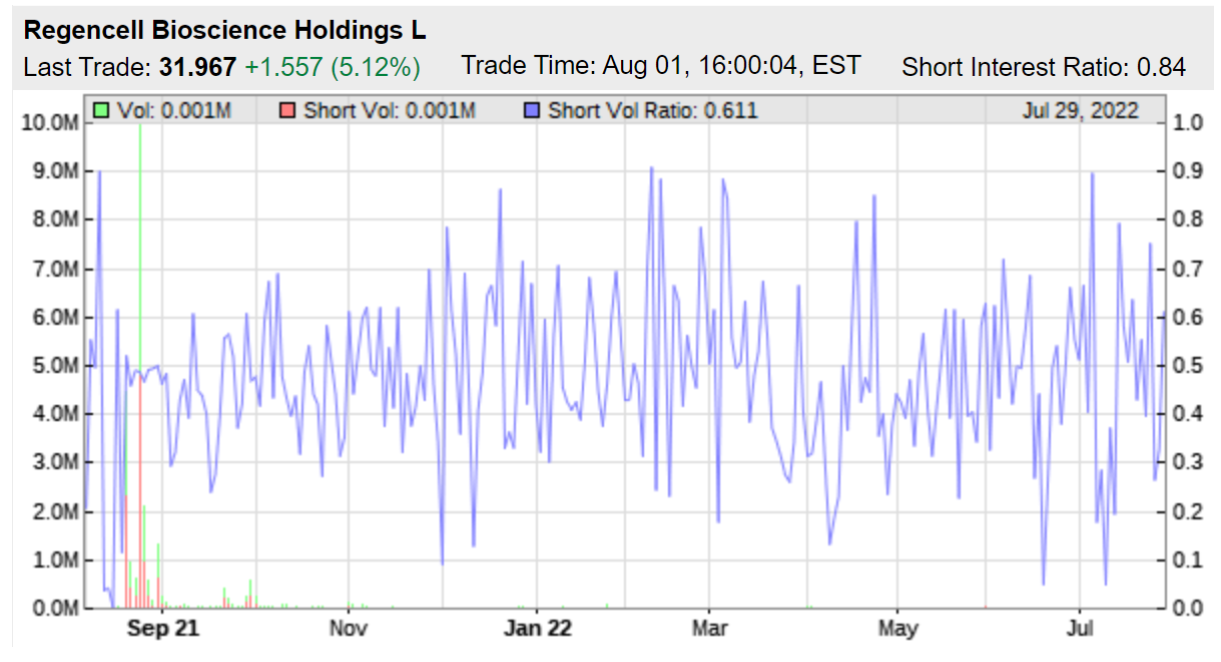Viewport: 1221px width, 662px height.
Task: Click the Short Vol Ratio: 0.611 legend label
Action: point(653,110)
